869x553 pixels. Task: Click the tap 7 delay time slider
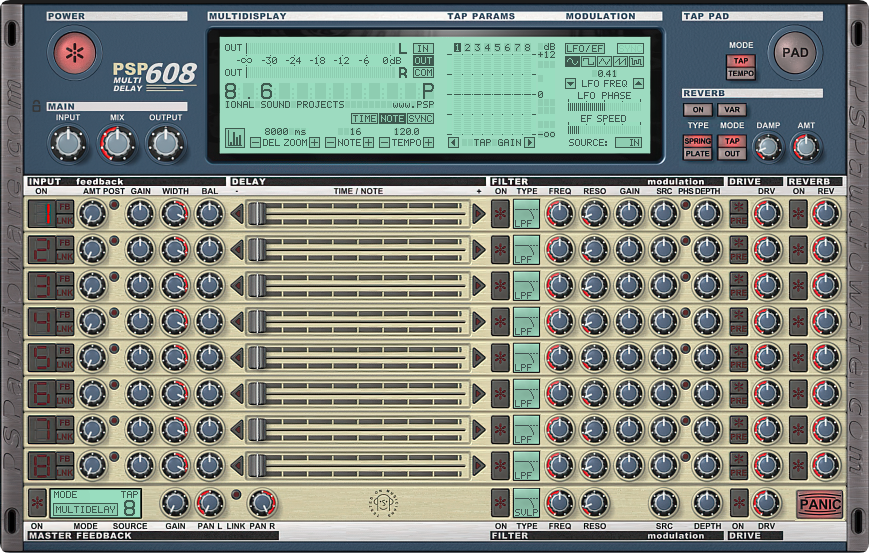pyautogui.click(x=357, y=430)
